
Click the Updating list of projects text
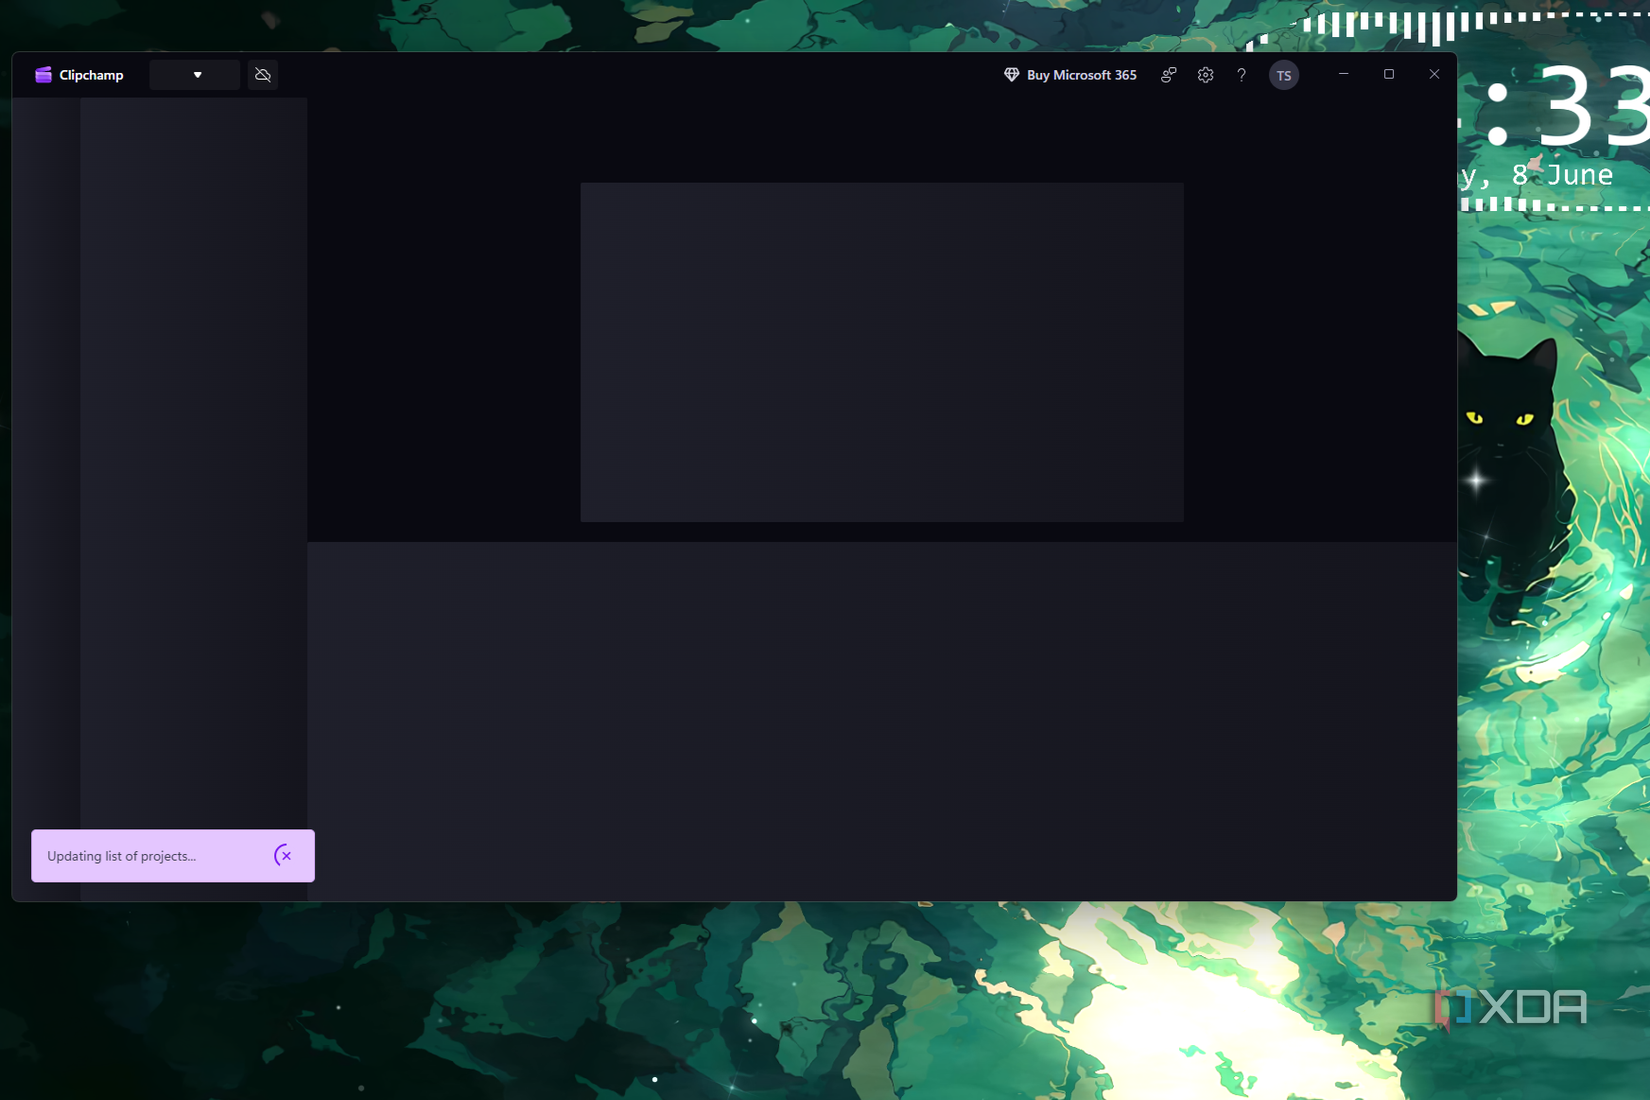[121, 856]
